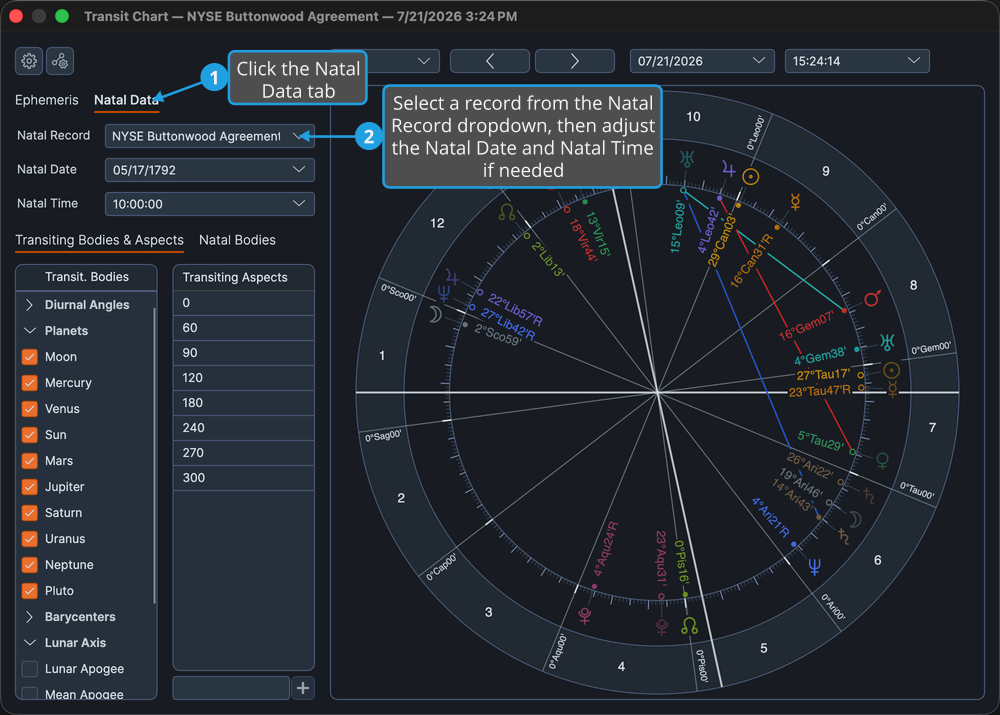Screen dimensions: 1000x715
Task: Collapse the Planets group
Action: click(29, 331)
